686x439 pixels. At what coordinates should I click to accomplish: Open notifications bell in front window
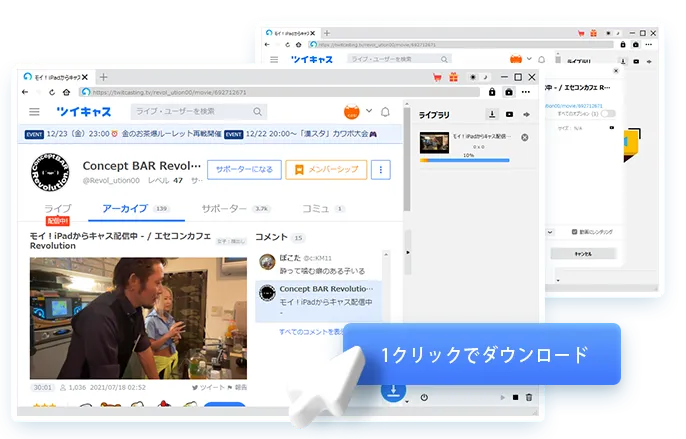[385, 112]
